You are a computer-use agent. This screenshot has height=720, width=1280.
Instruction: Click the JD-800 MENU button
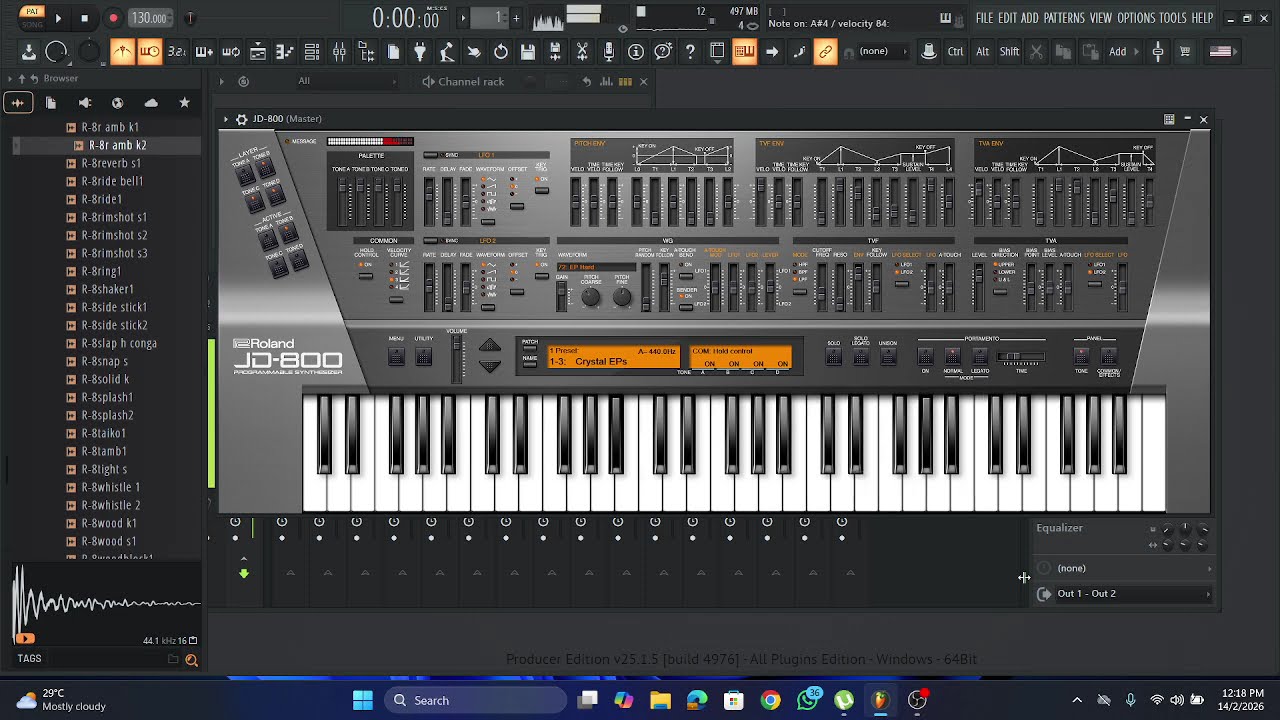pos(397,356)
